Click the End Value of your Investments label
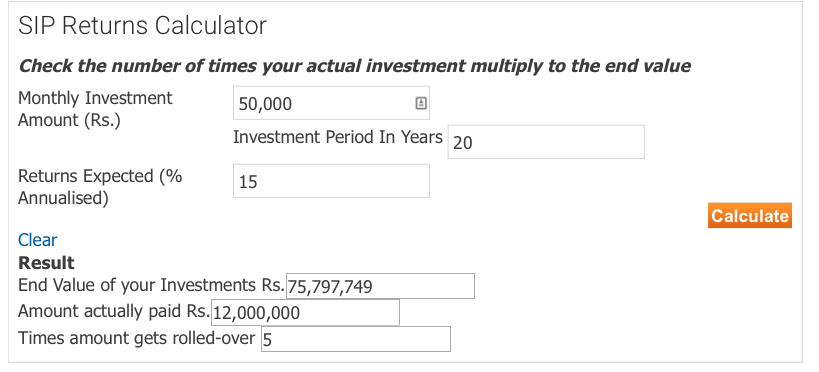The width and height of the screenshot is (819, 372). pos(151,285)
